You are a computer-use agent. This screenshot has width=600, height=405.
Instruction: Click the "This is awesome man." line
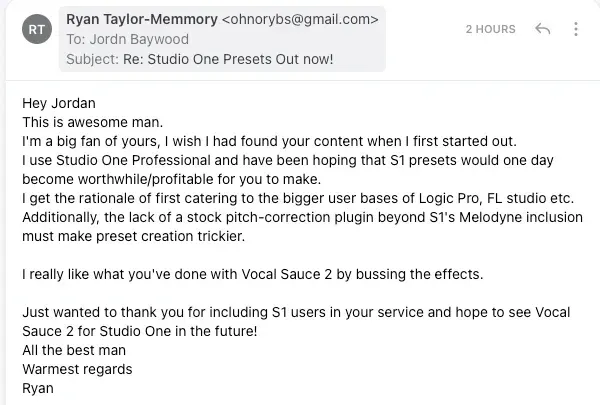[93, 122]
